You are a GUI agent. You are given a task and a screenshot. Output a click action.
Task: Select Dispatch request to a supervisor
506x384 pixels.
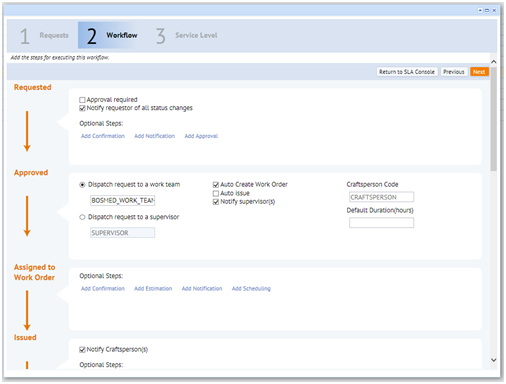click(82, 217)
